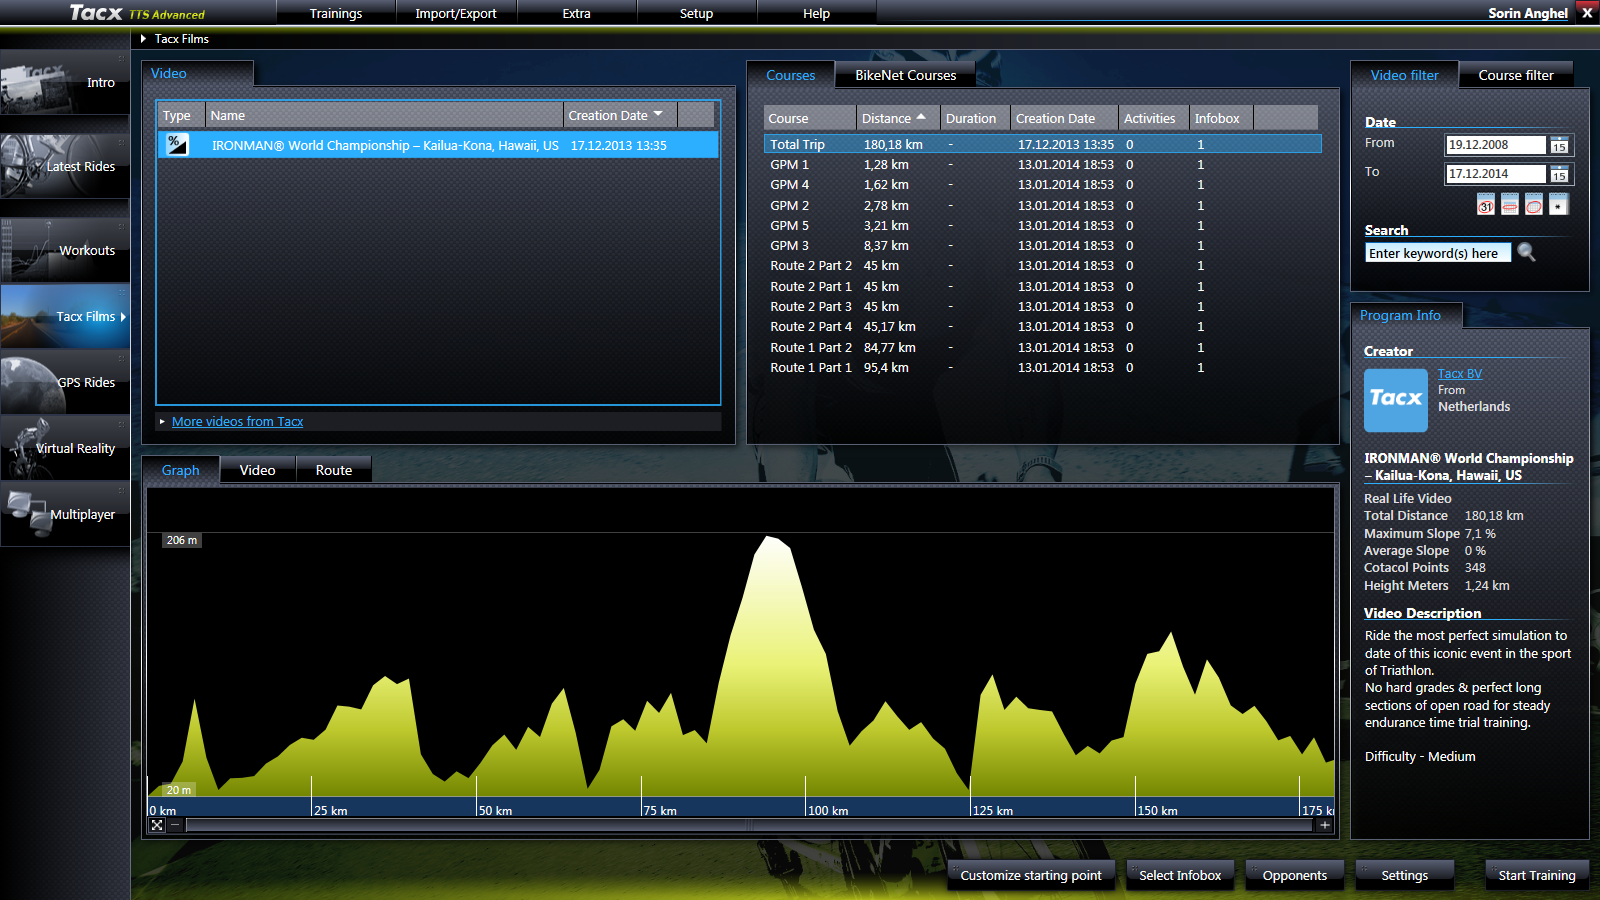Open the Virtual Reality section
1600x900 pixels.
pyautogui.click(x=65, y=448)
